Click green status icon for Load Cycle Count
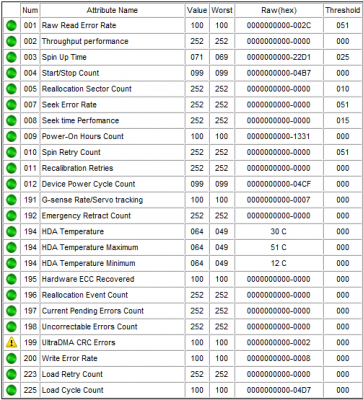This screenshot has height=400, width=363. coord(11,390)
